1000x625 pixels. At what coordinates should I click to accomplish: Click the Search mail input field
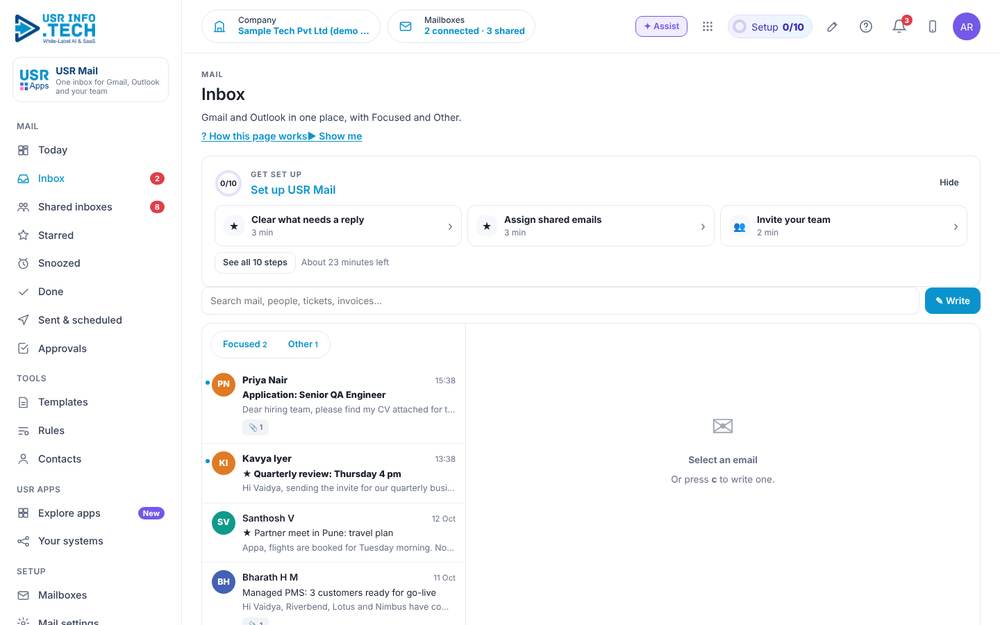click(561, 301)
